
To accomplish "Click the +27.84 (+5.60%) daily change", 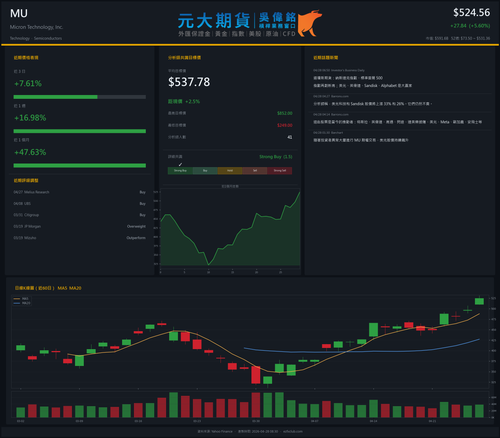I will tap(470, 26).
